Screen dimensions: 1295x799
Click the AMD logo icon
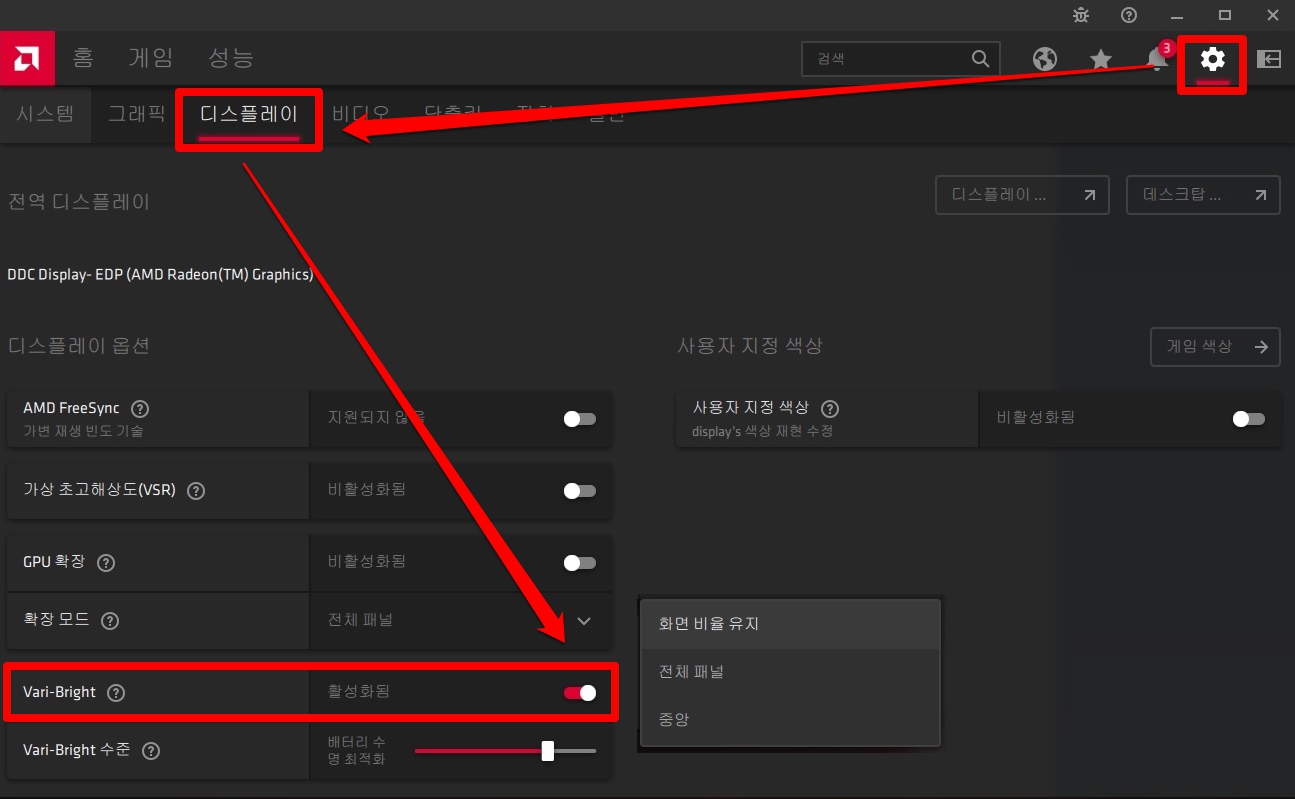coord(27,59)
